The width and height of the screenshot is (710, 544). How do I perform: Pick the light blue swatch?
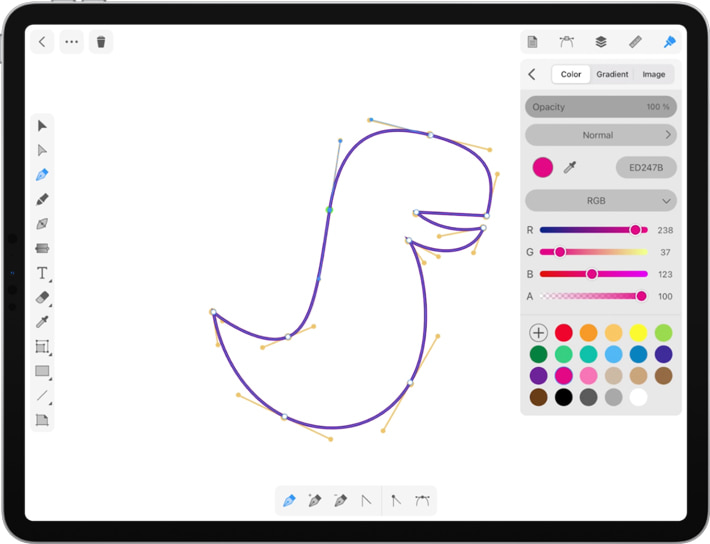[x=613, y=354]
